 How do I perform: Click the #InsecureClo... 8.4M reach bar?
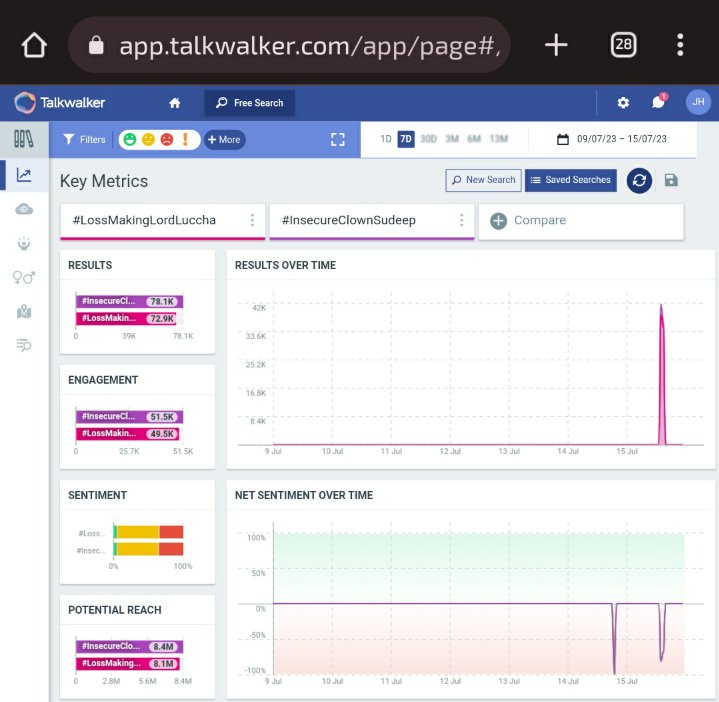pyautogui.click(x=129, y=647)
